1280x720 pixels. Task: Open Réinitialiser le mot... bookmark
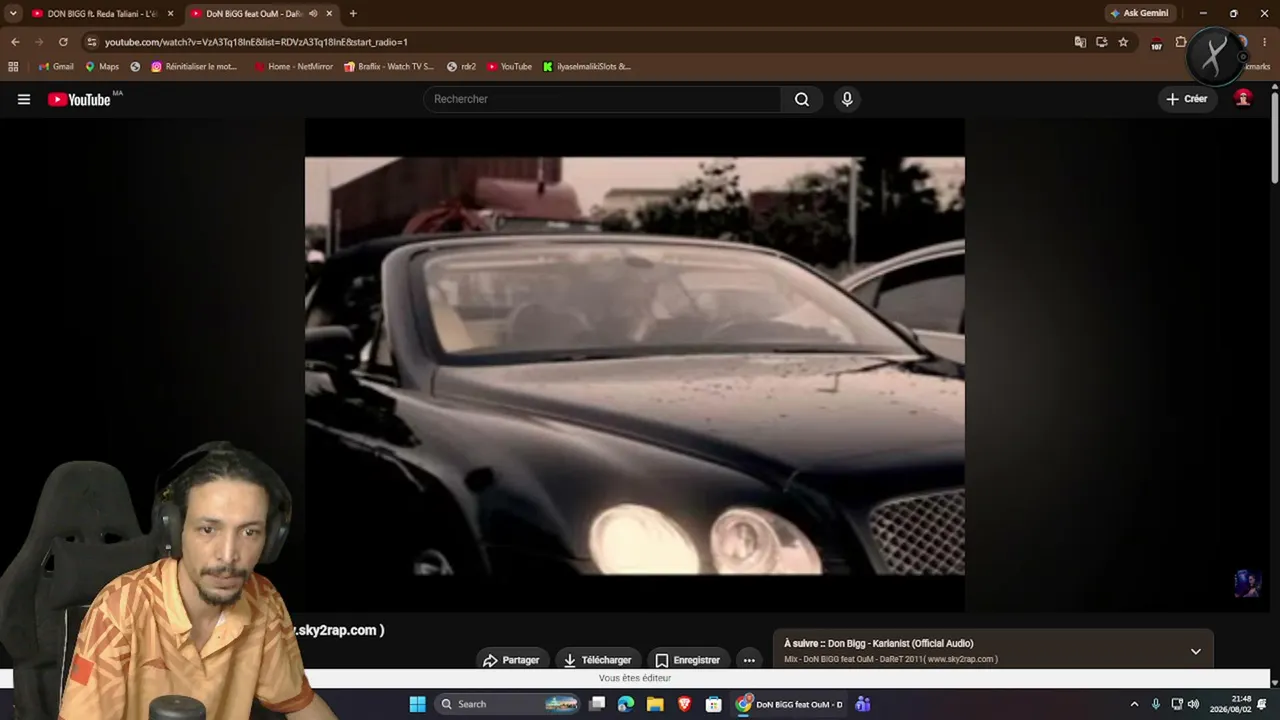coord(195,67)
